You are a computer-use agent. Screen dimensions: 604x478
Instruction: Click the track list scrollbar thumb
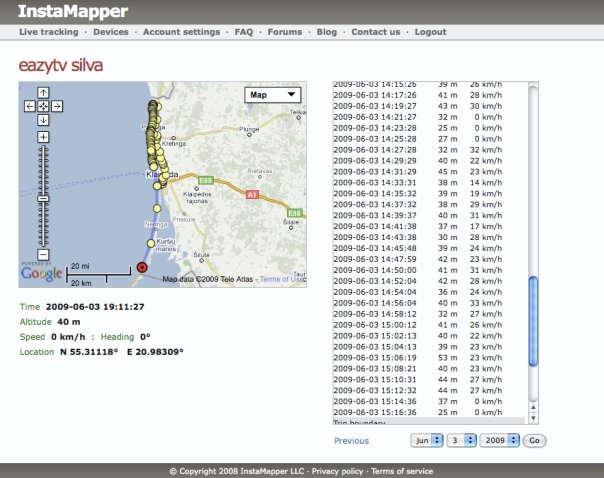click(x=533, y=321)
